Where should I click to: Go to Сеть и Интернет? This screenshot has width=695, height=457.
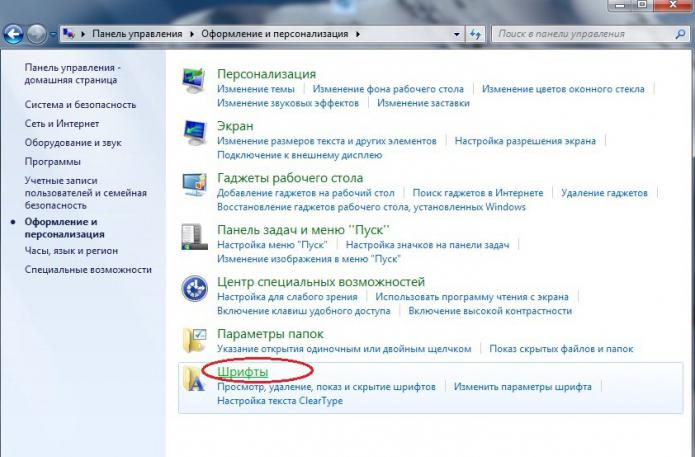click(62, 124)
